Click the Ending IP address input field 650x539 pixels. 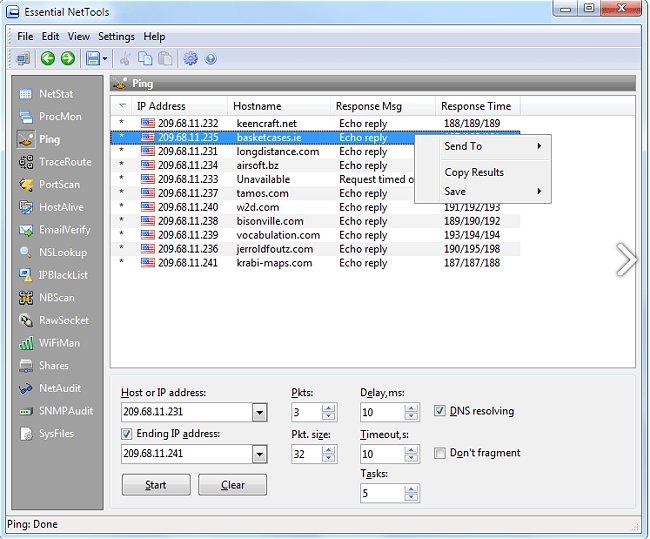coord(187,454)
